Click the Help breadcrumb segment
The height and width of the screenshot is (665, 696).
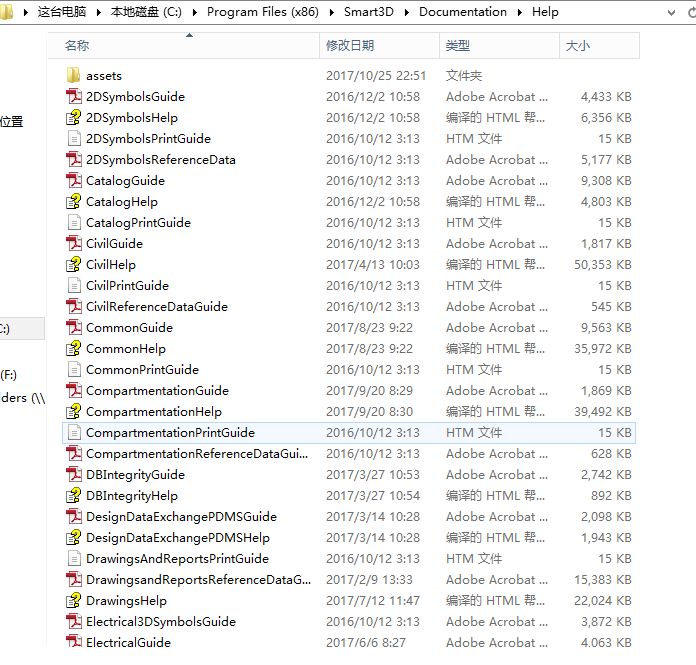545,12
